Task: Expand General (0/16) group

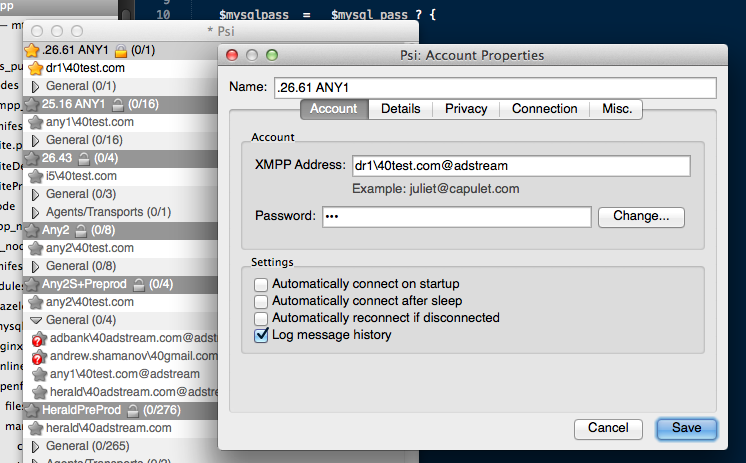Action: (35, 140)
